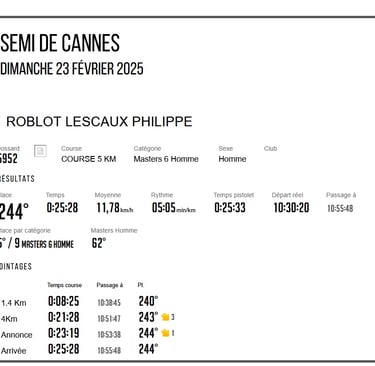Click the Temps pistolet value 0:25:33
This screenshot has width=375, height=366.
(x=230, y=208)
